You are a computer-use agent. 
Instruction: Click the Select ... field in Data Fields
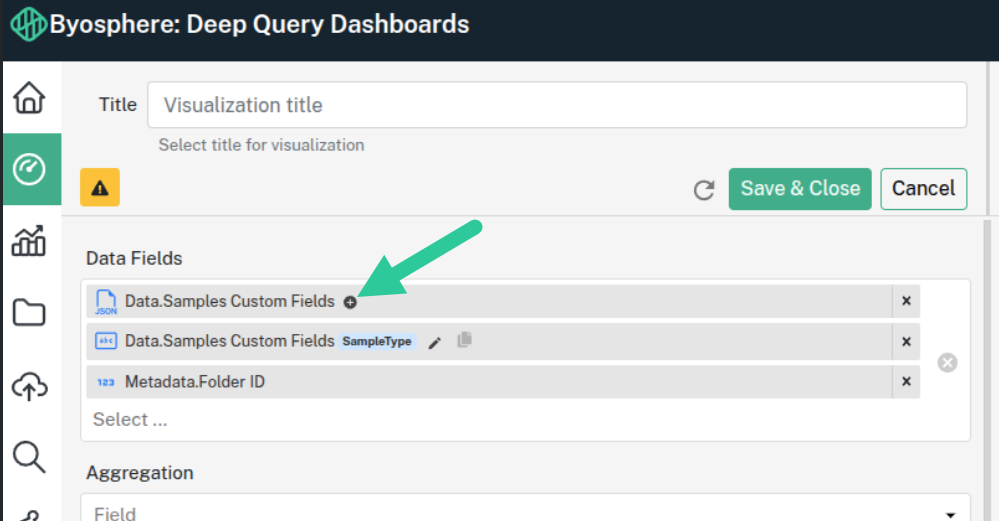pos(130,420)
